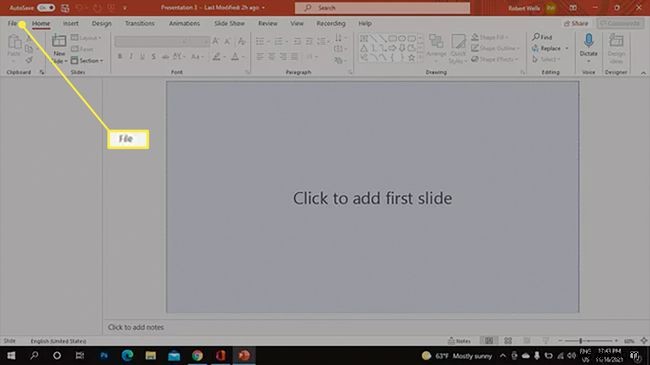Click the Save icon in title bar
The image size is (650, 365).
65,8
